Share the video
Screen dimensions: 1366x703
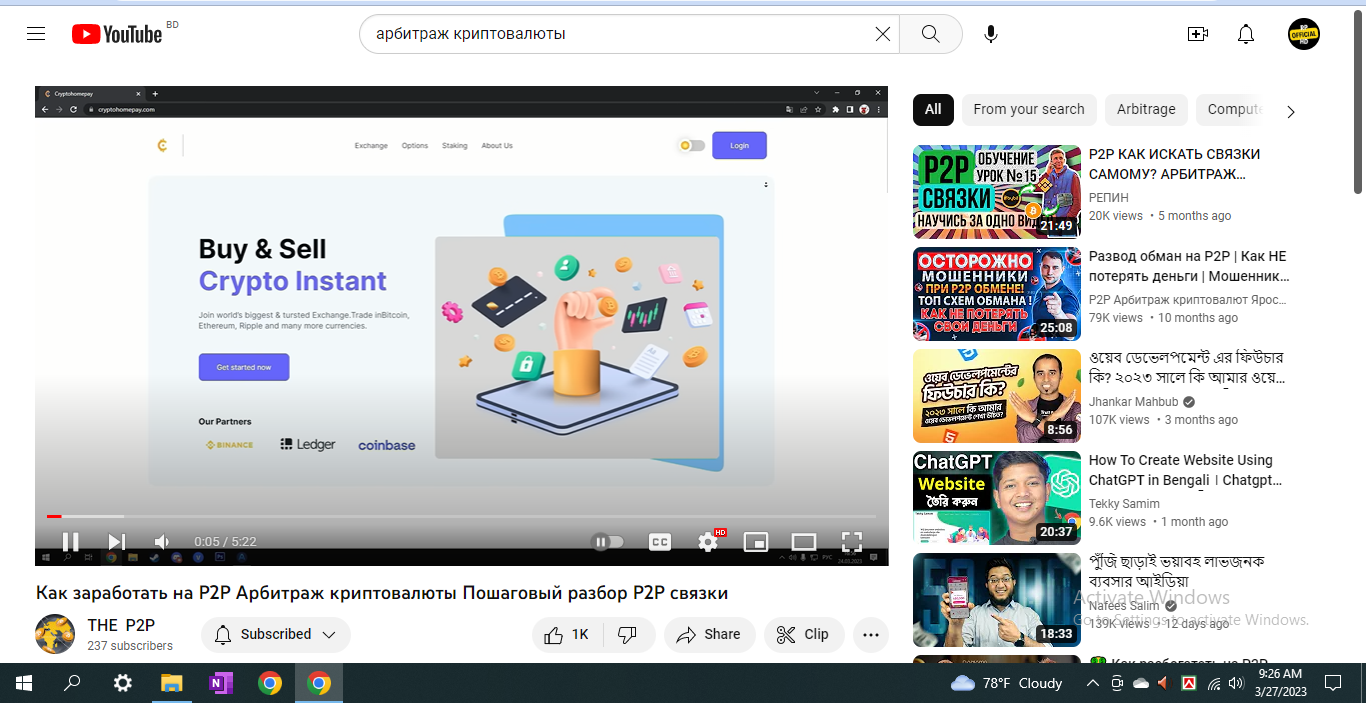[709, 634]
